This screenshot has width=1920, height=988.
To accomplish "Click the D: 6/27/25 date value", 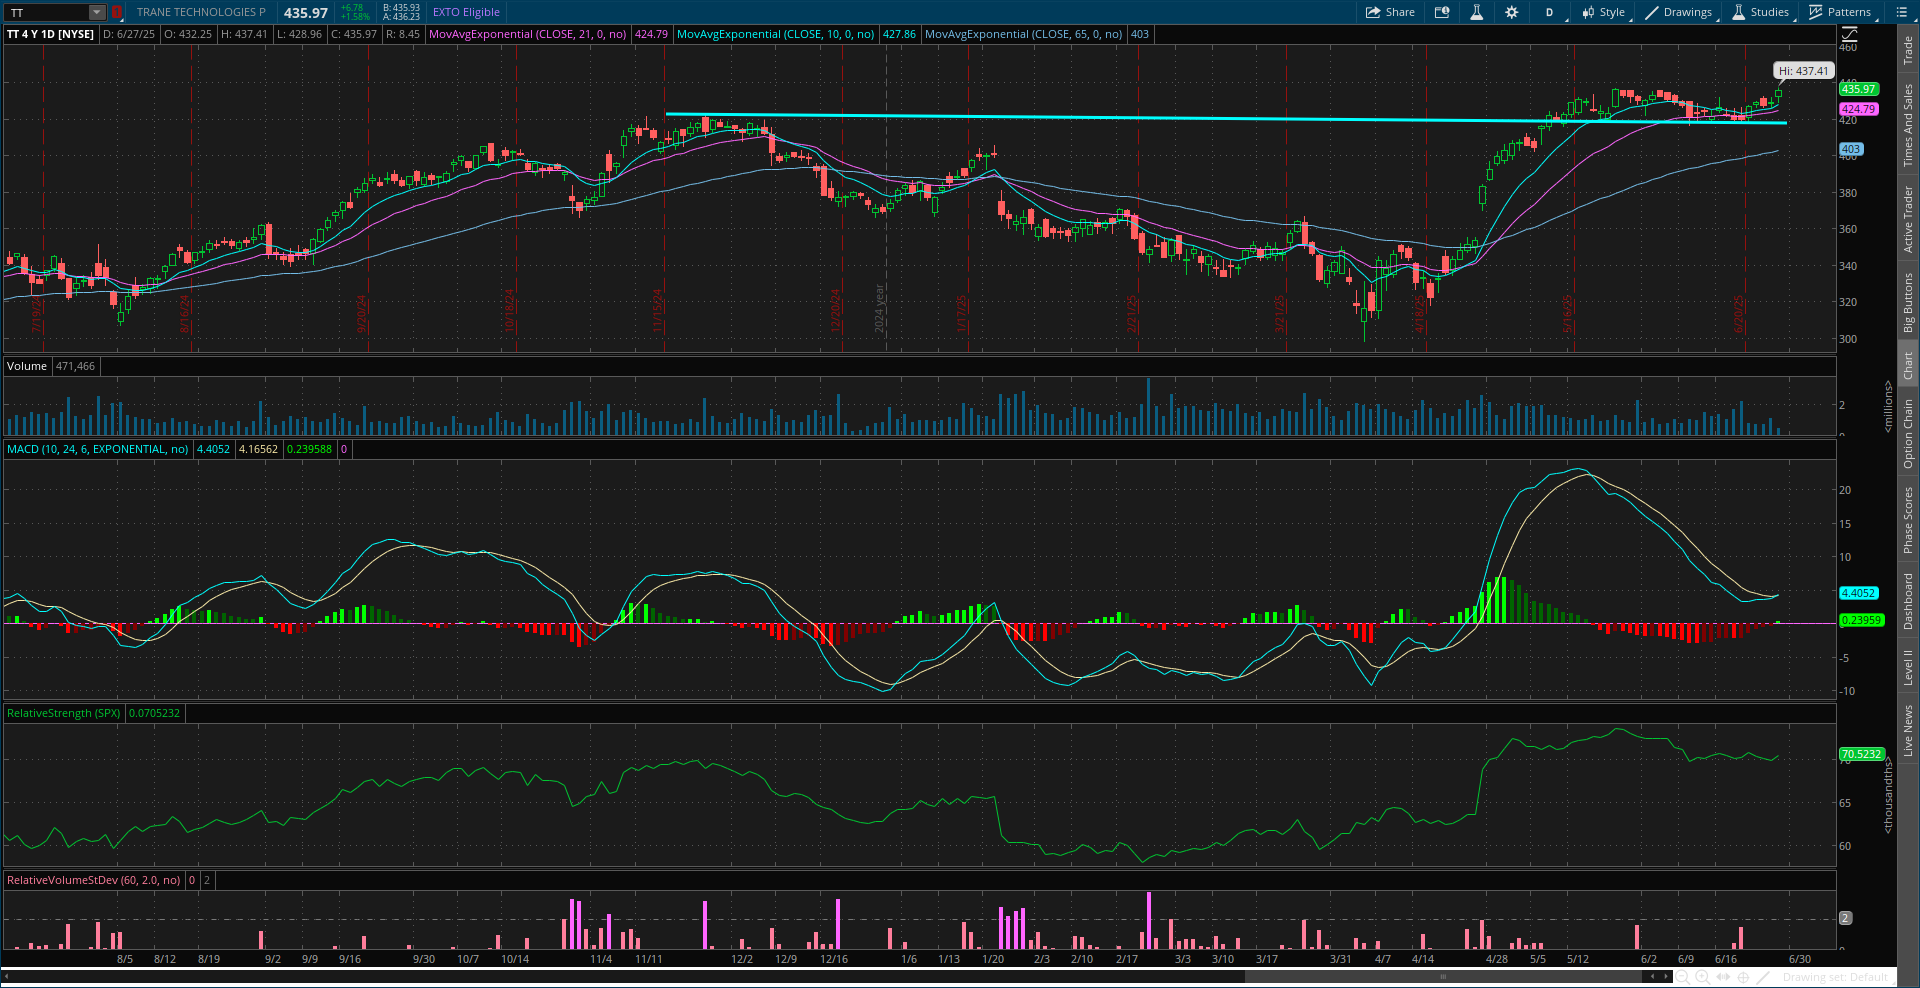I will click(x=129, y=34).
